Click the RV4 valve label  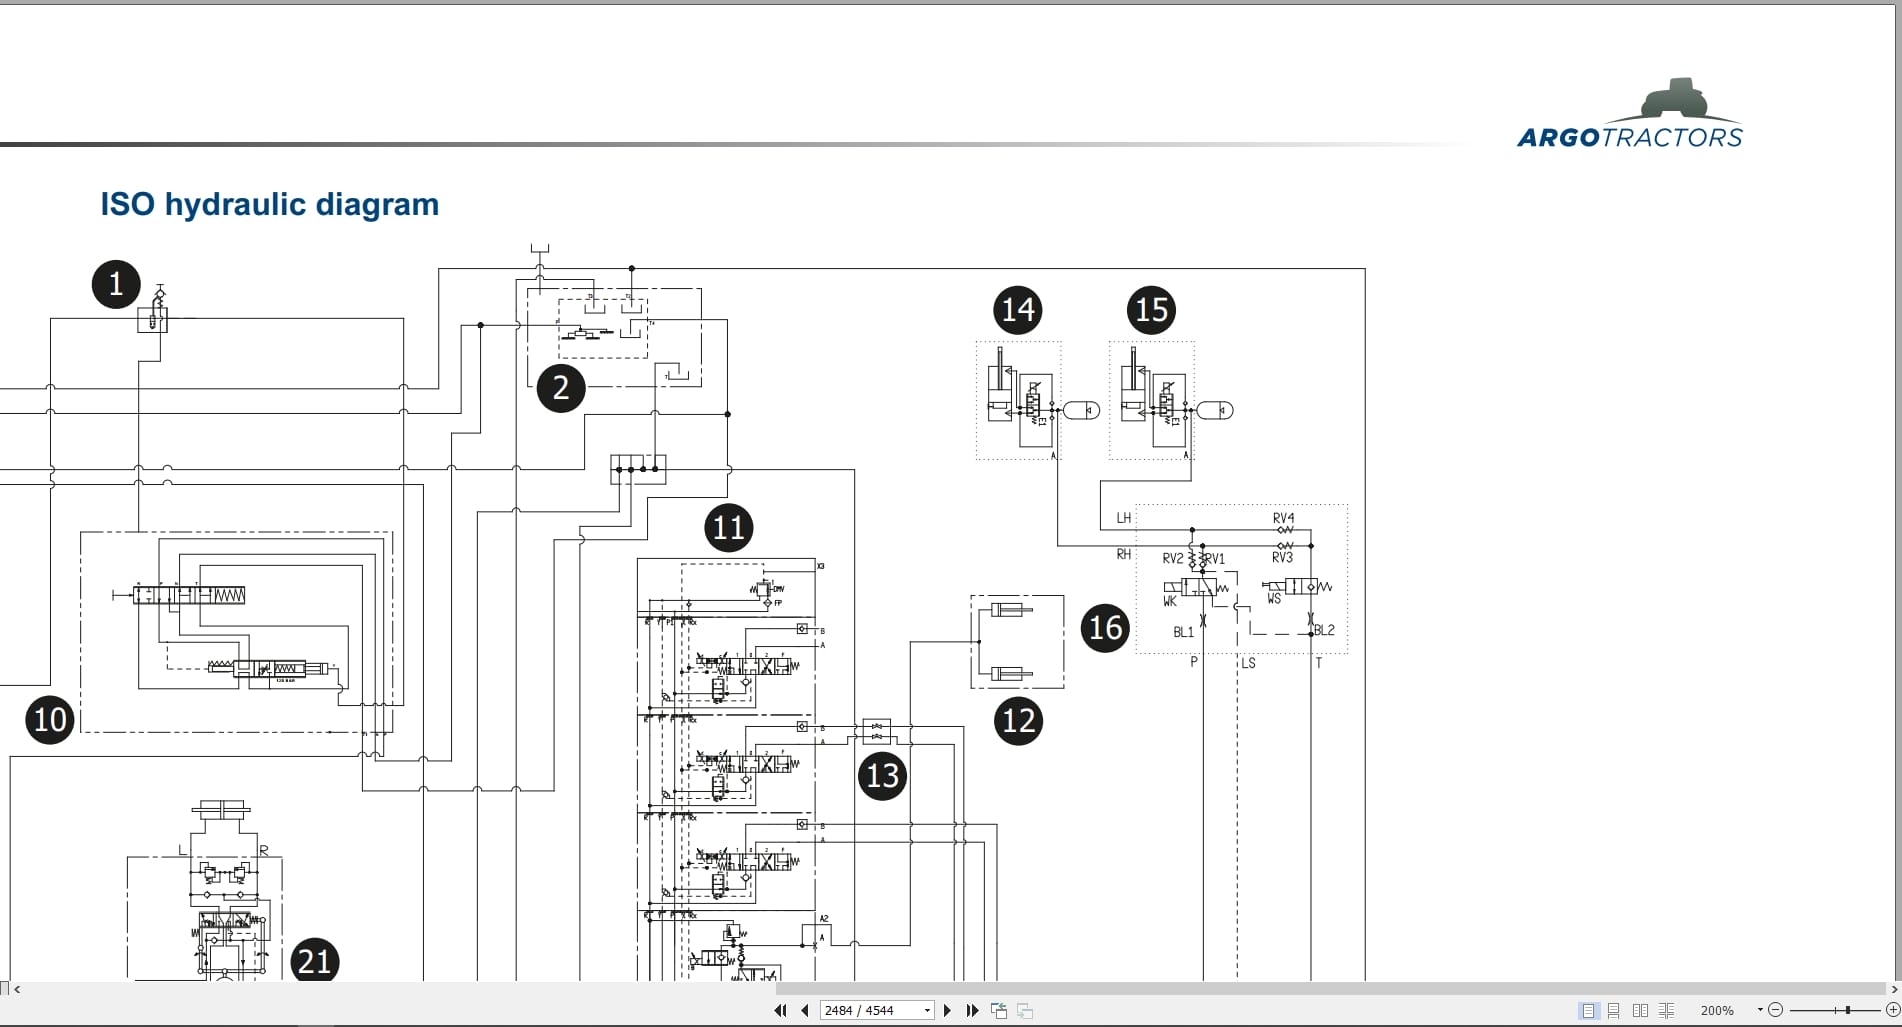pyautogui.click(x=1283, y=518)
